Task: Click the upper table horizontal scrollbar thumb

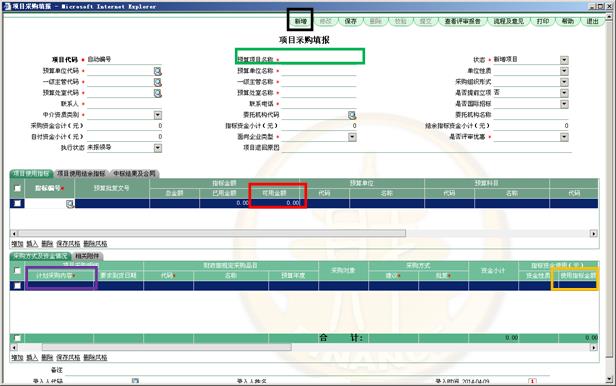Action: click(212, 234)
